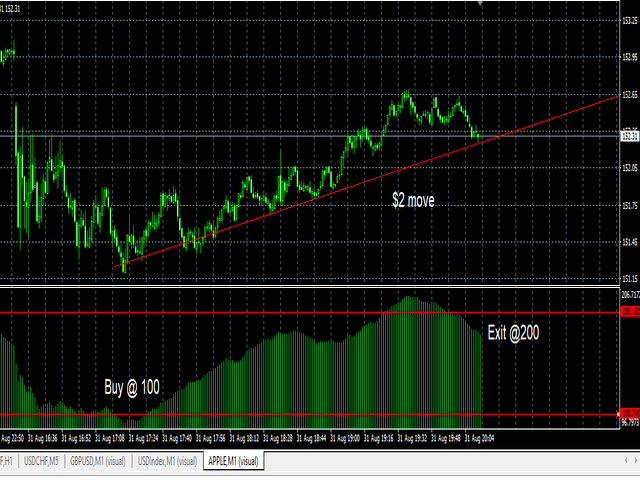640x480 pixels.
Task: Click the gray current bid price line
Action: pyautogui.click(x=310, y=136)
